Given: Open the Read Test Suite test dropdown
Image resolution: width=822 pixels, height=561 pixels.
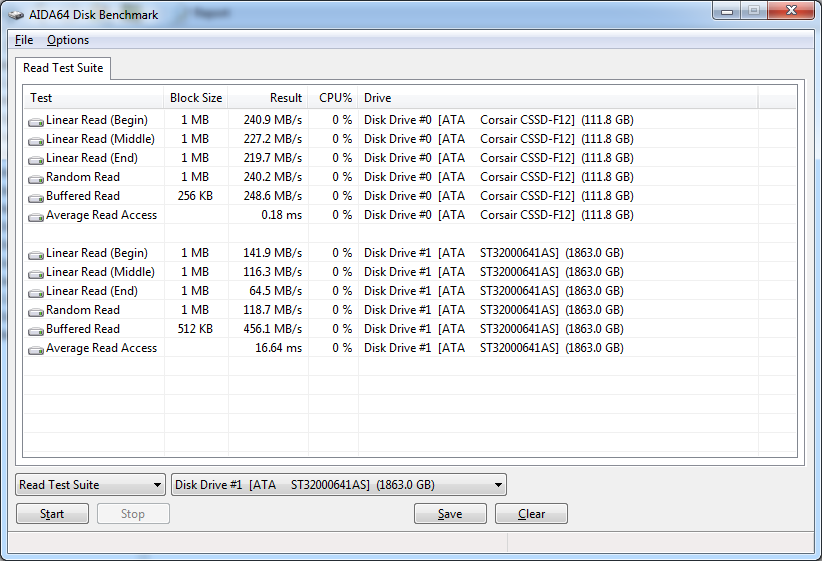Looking at the screenshot, I should pyautogui.click(x=91, y=484).
